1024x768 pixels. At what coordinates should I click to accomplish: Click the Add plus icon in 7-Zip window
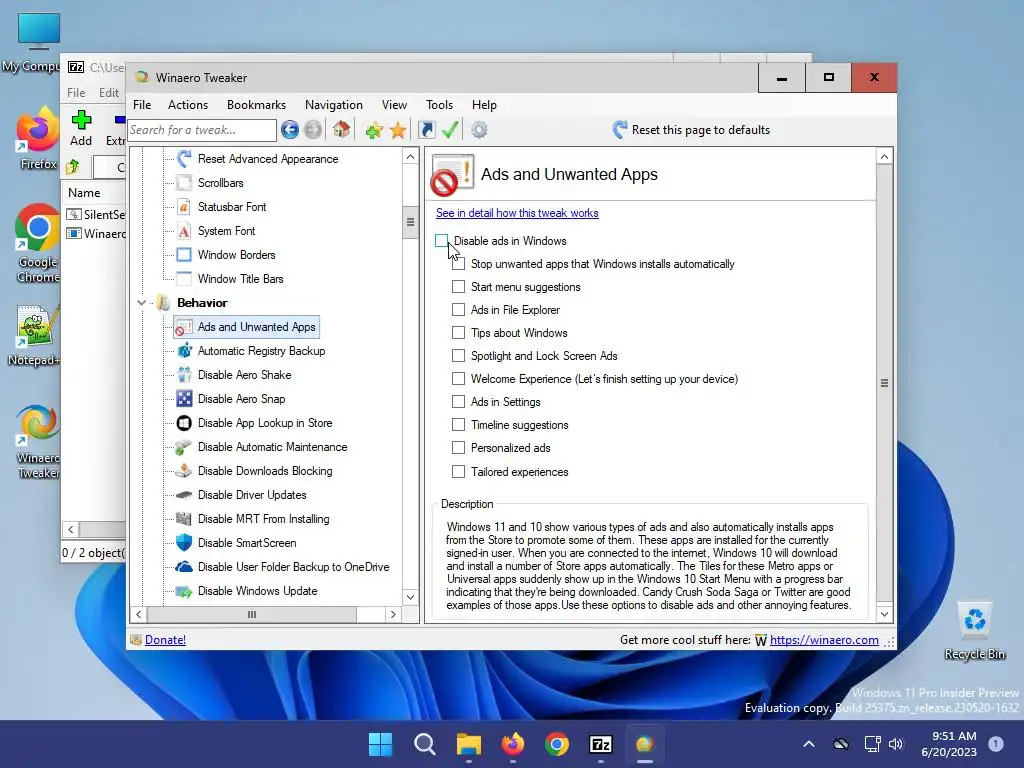point(81,120)
